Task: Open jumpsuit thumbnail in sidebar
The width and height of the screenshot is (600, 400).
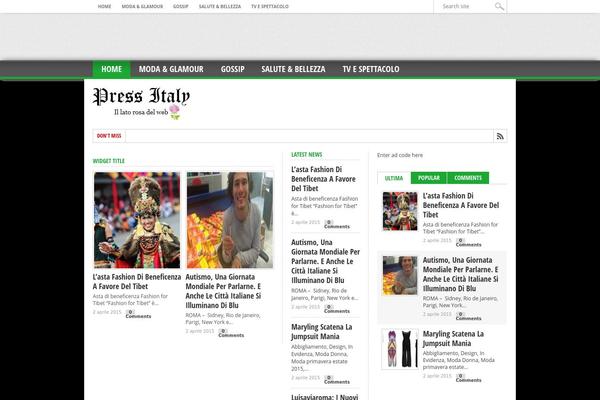Action: click(400, 349)
